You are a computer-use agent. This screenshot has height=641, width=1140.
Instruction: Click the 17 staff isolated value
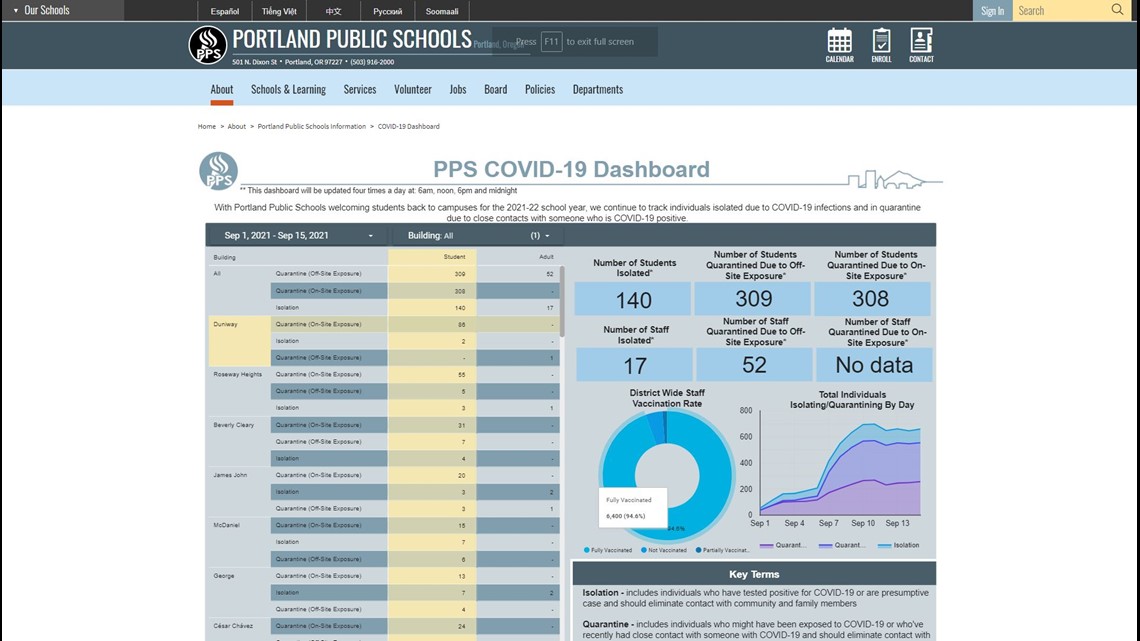635,366
